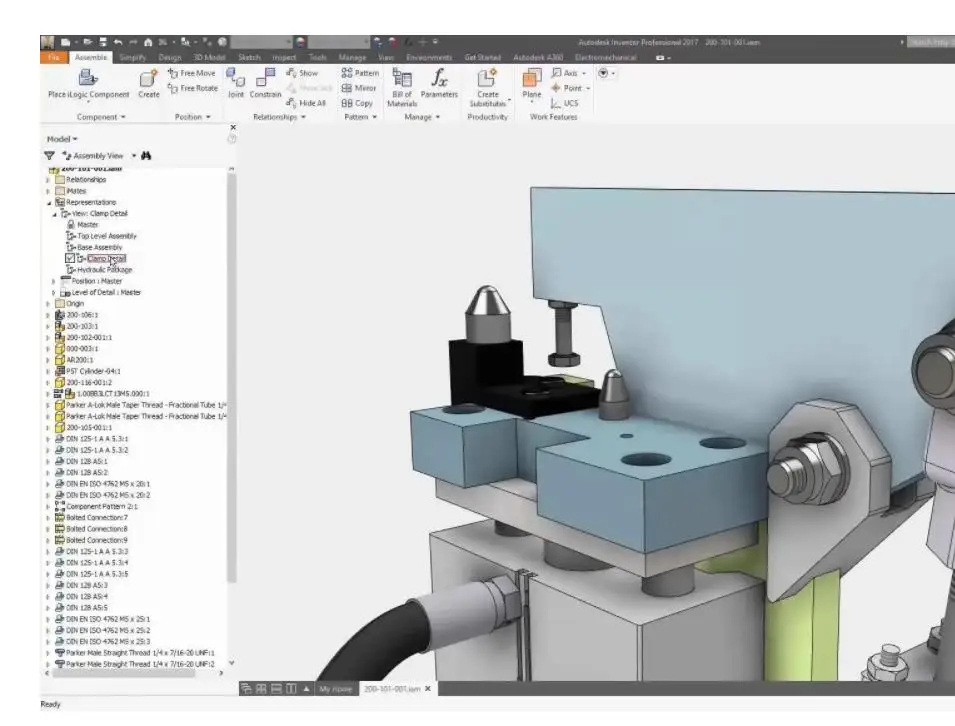Open the 3D Model ribbon tab
The height and width of the screenshot is (726, 955).
click(211, 57)
